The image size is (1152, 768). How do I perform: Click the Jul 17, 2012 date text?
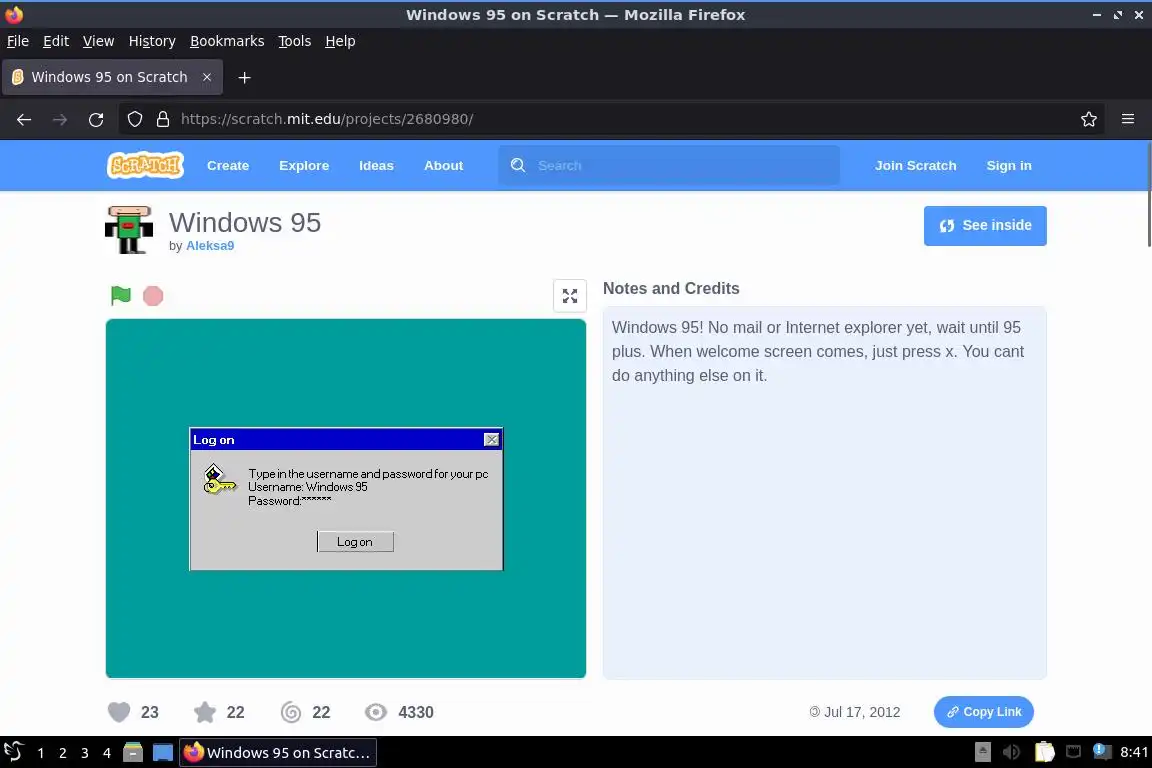pyautogui.click(x=862, y=711)
